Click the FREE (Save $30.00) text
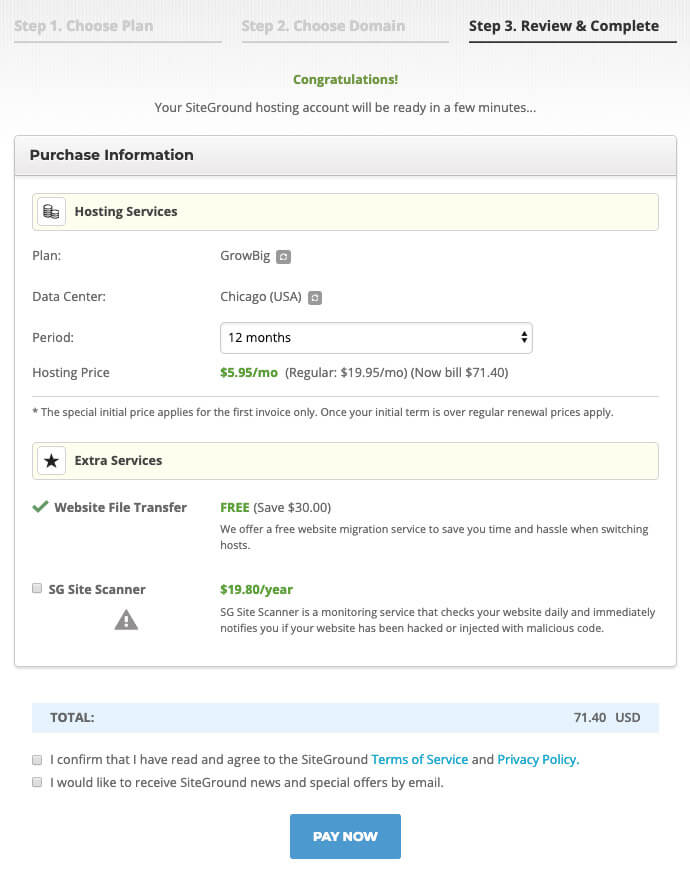The width and height of the screenshot is (690, 890). pos(276,507)
